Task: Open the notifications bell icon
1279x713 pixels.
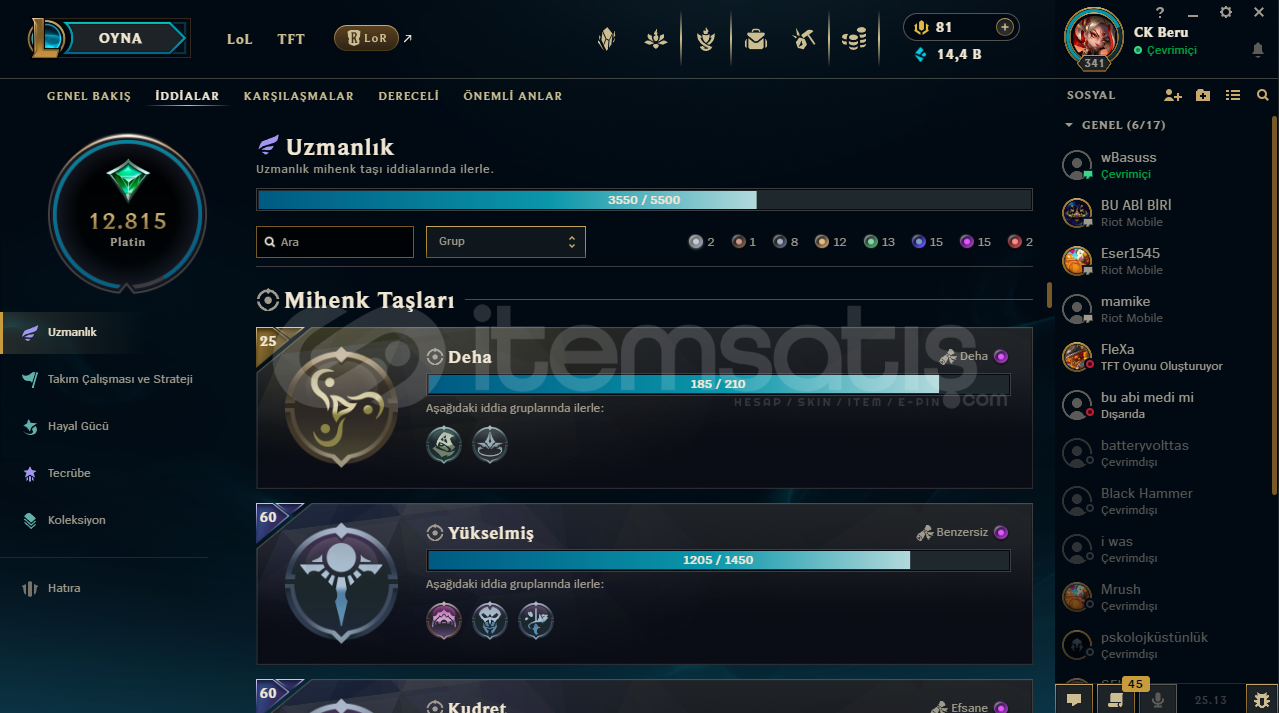Action: coord(1257,49)
